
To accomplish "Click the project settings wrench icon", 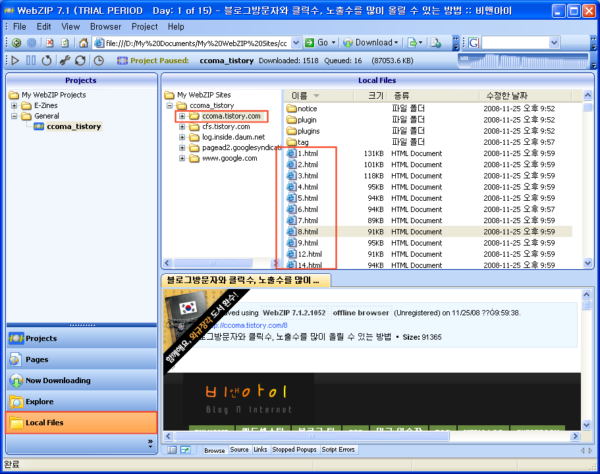I will click(65, 60).
